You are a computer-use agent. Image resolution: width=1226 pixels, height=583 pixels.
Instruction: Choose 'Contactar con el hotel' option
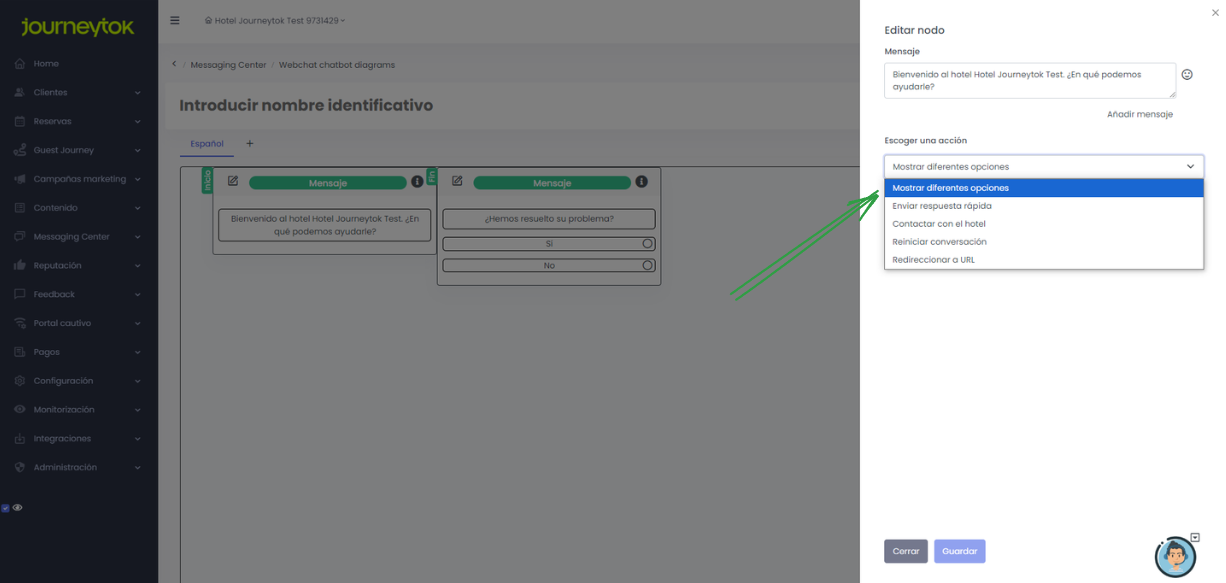tap(939, 224)
